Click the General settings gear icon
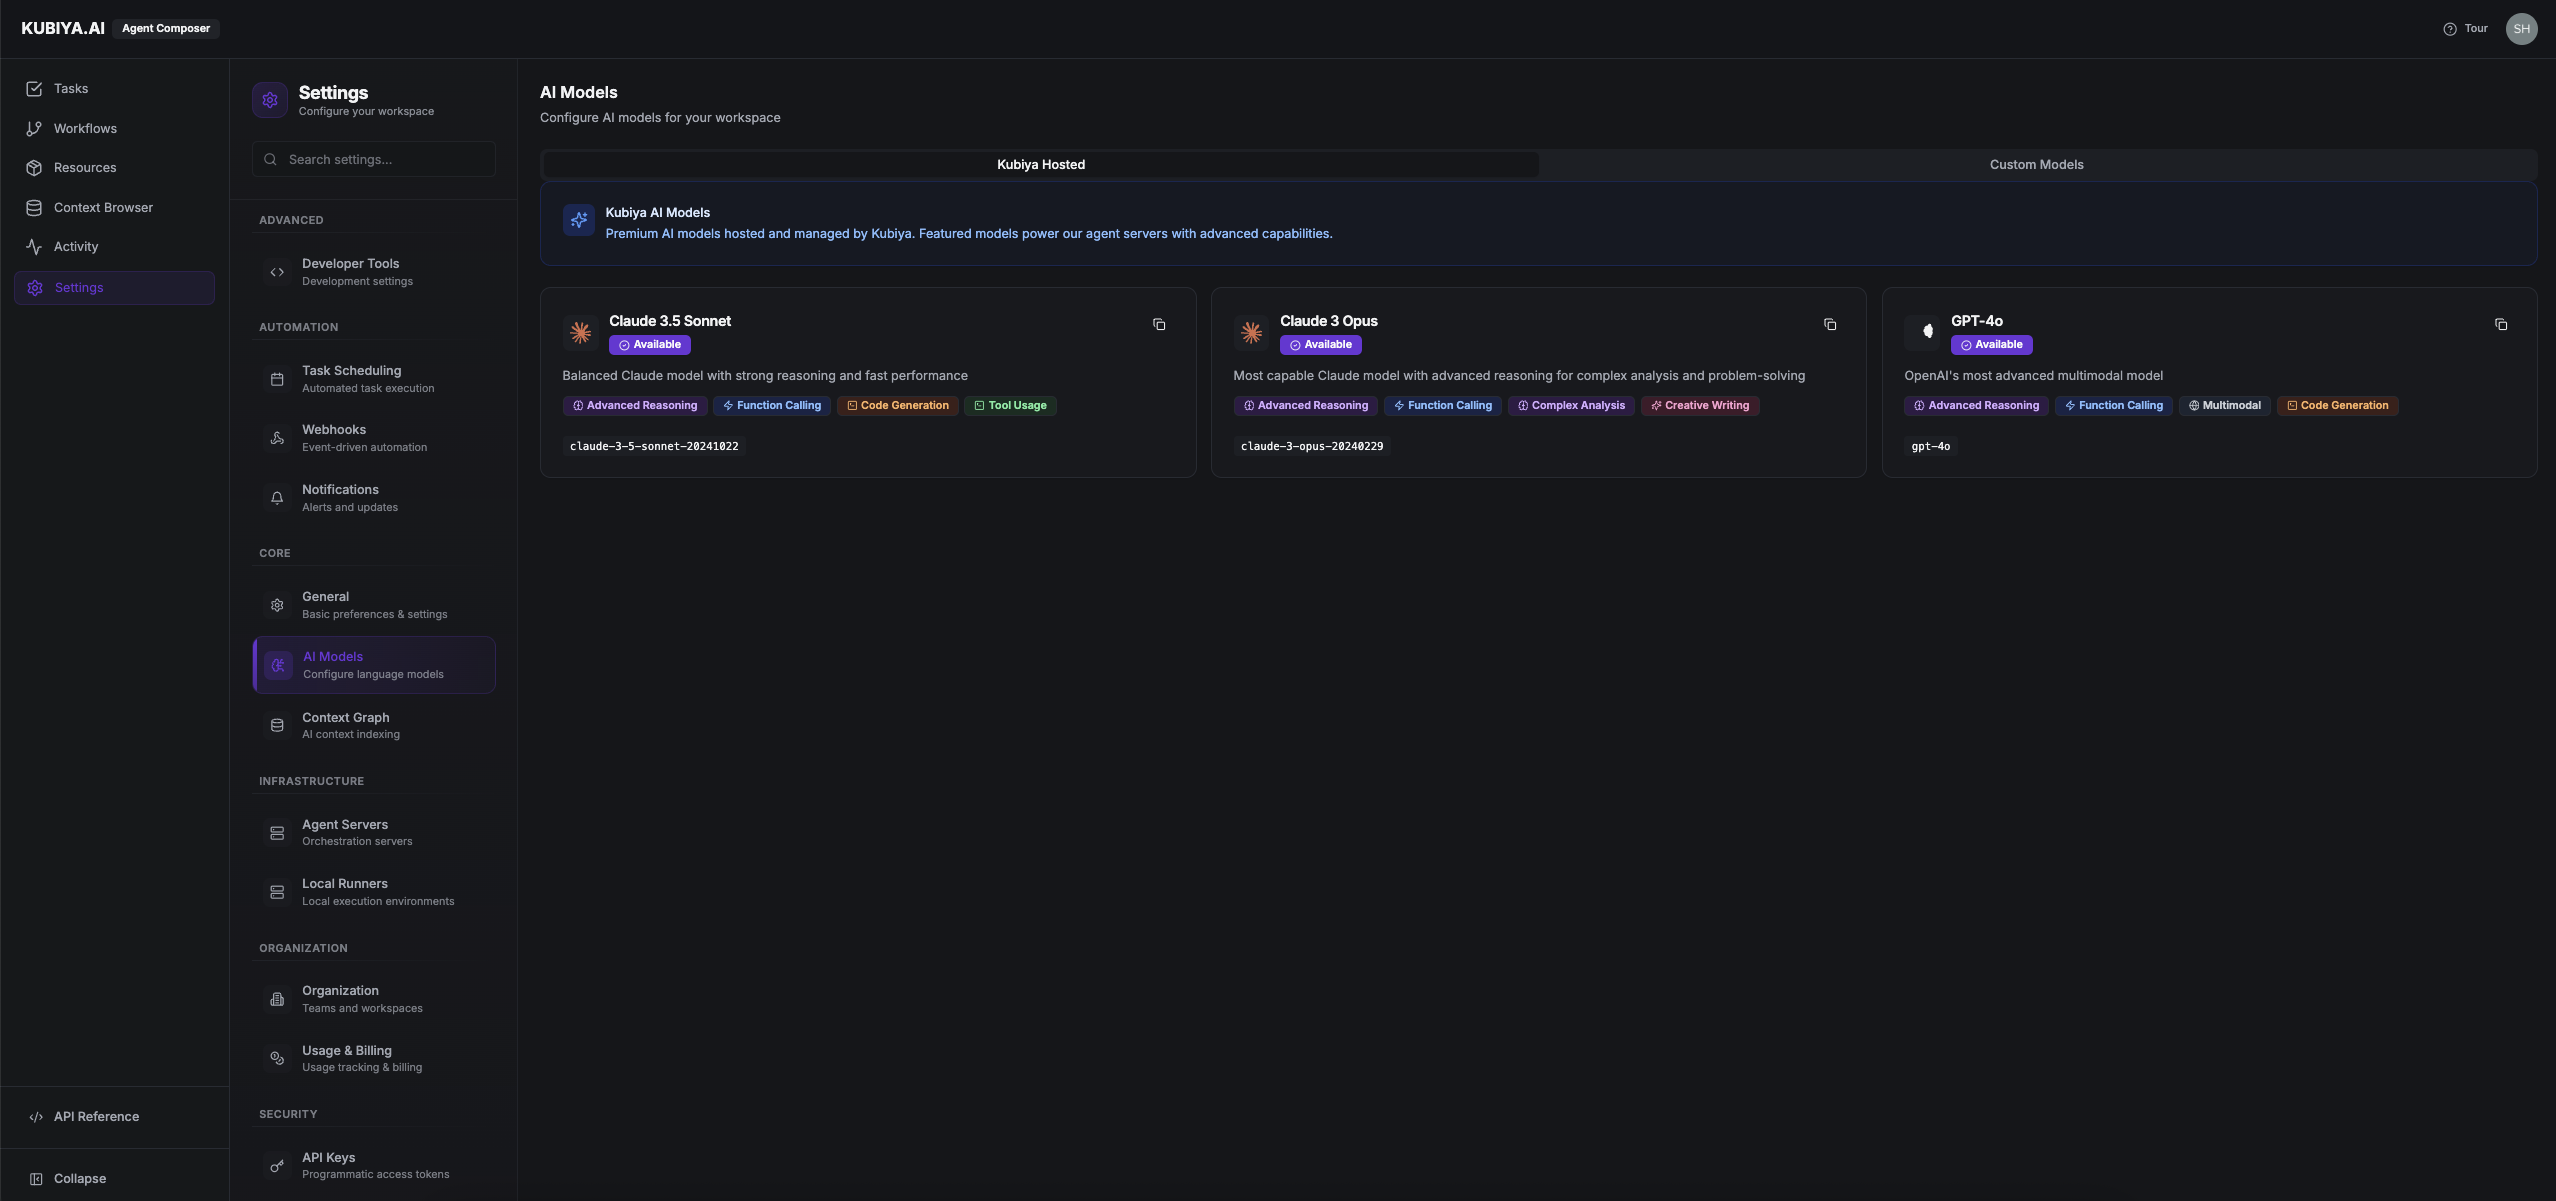 pos(277,605)
